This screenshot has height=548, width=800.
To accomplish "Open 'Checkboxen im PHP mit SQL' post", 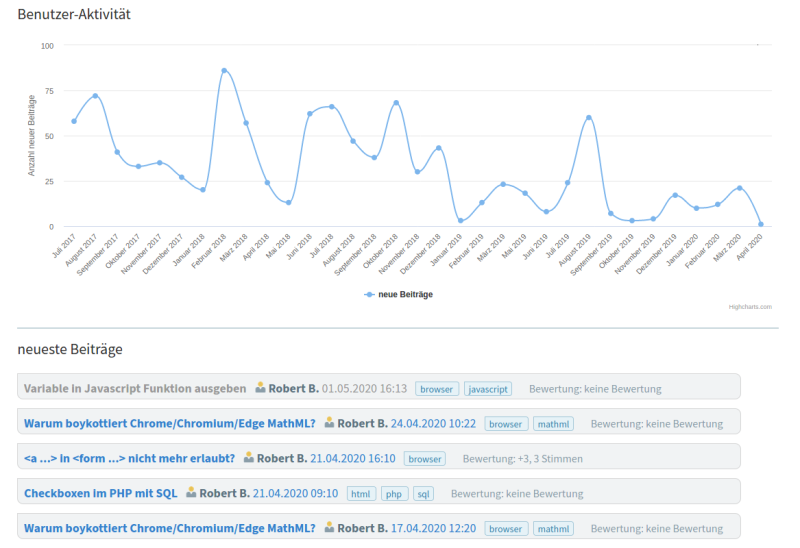I will [x=100, y=493].
